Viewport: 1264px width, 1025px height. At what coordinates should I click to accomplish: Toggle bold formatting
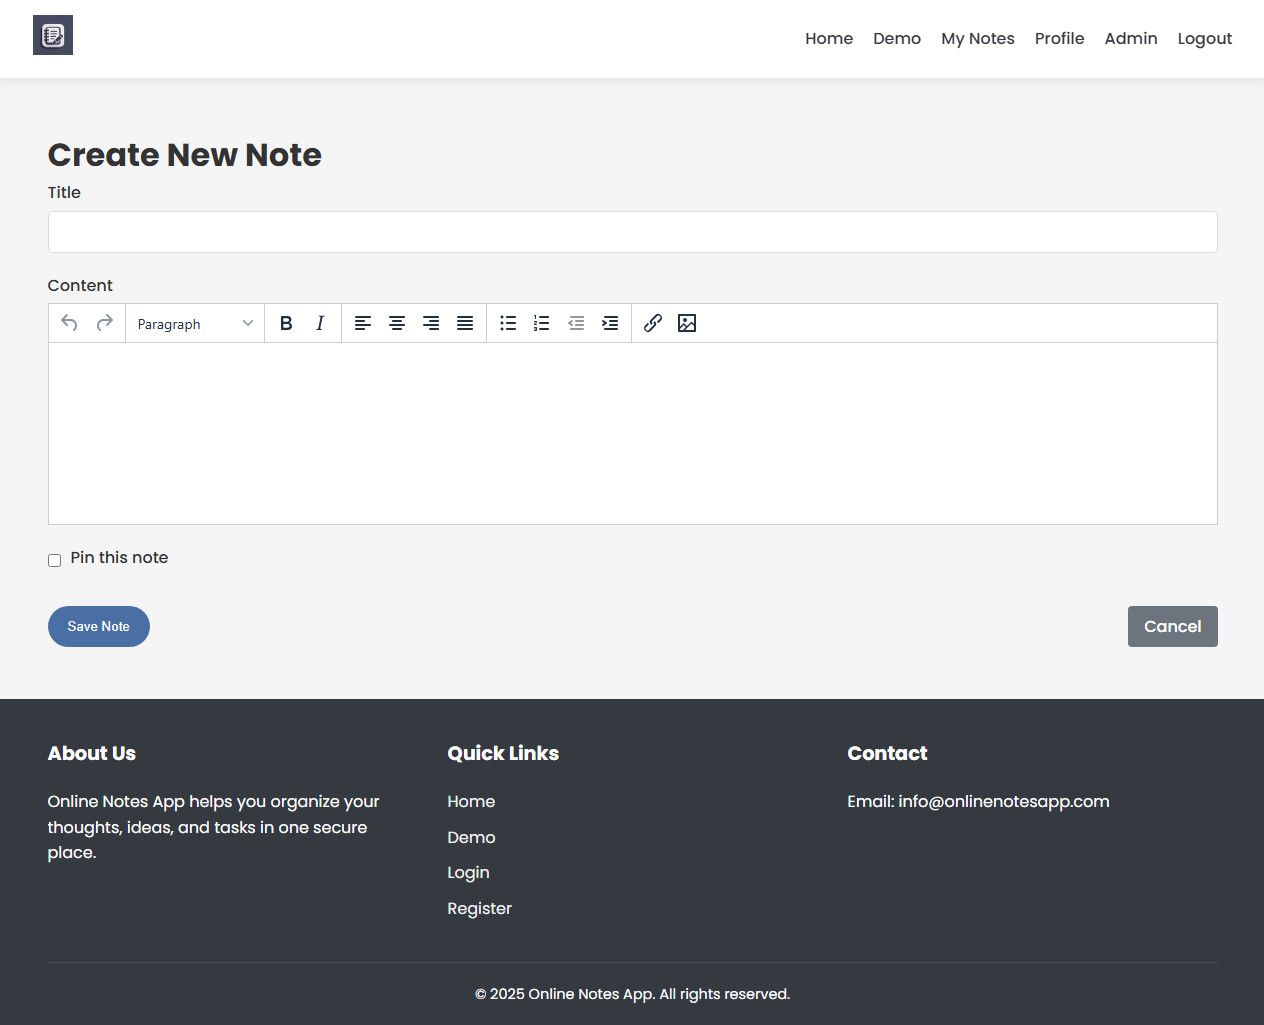(x=286, y=323)
